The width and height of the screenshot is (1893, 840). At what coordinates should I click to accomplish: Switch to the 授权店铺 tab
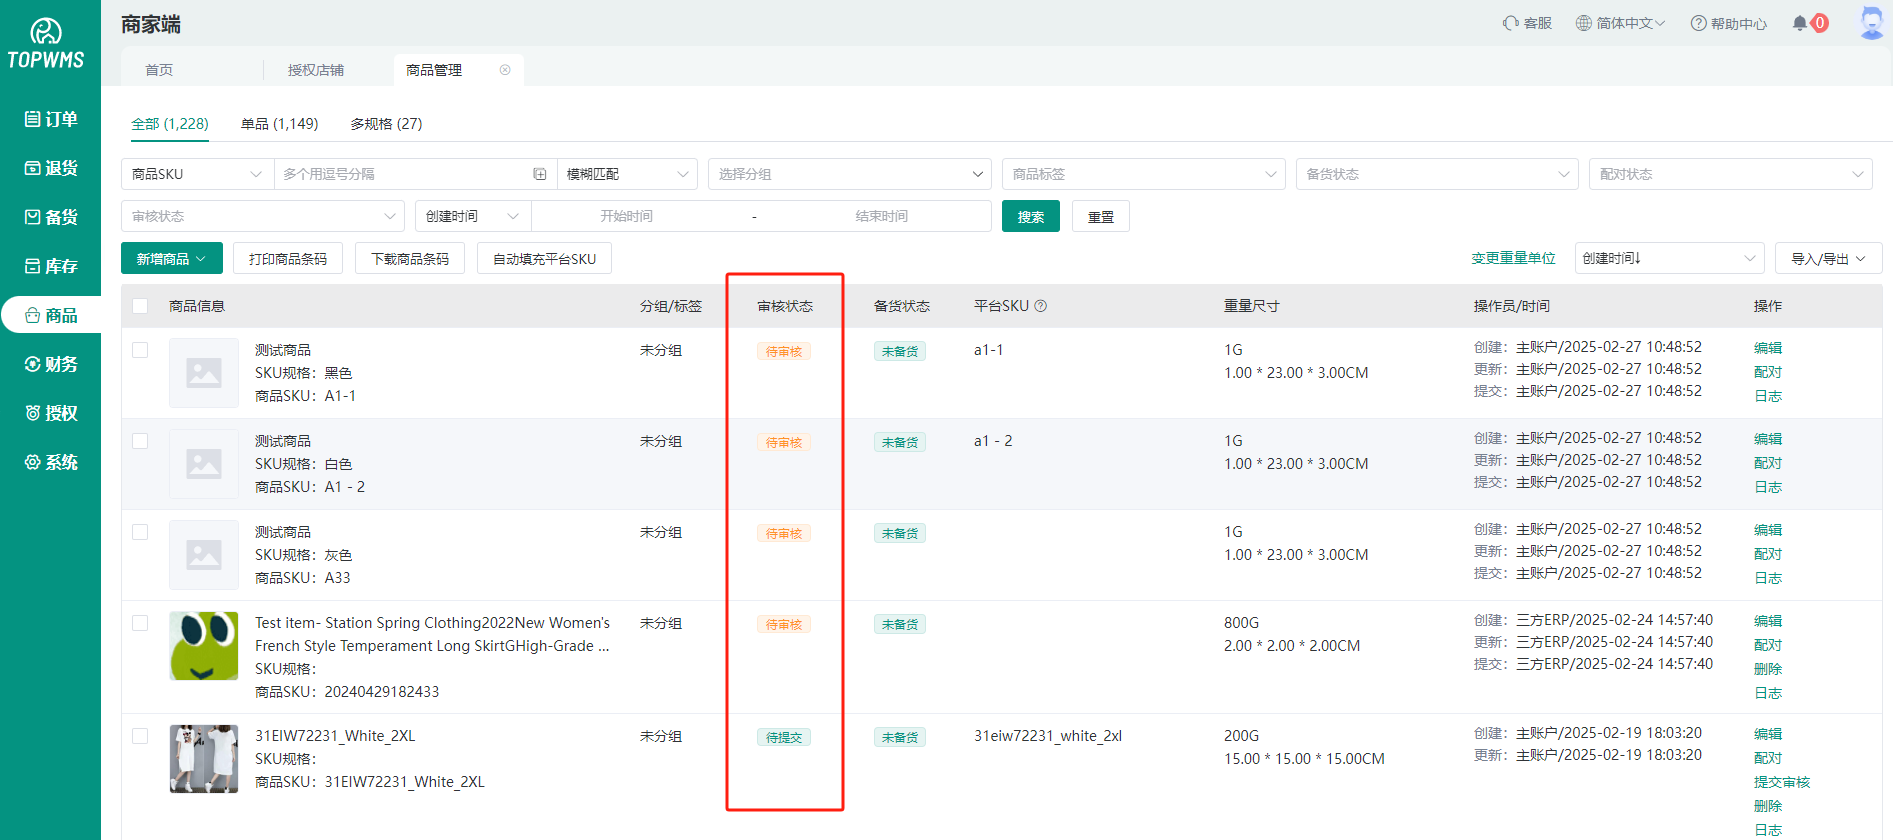click(x=316, y=70)
